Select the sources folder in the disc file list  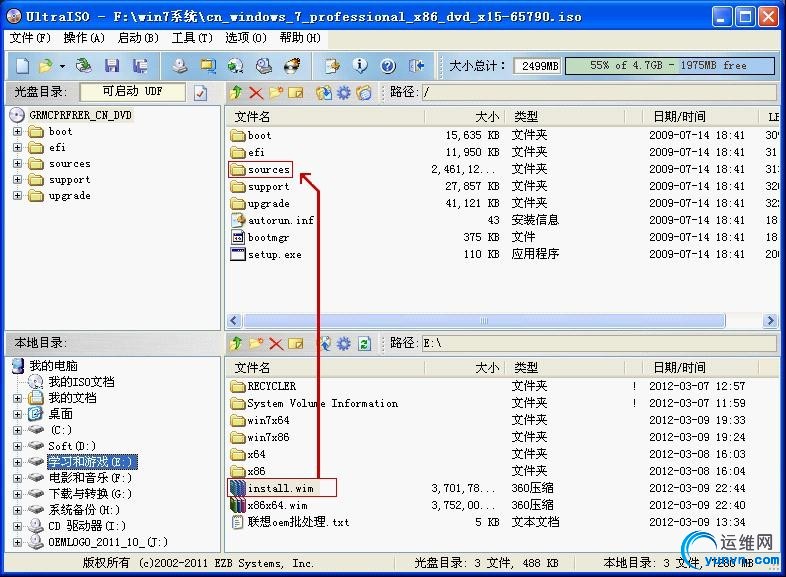(269, 169)
